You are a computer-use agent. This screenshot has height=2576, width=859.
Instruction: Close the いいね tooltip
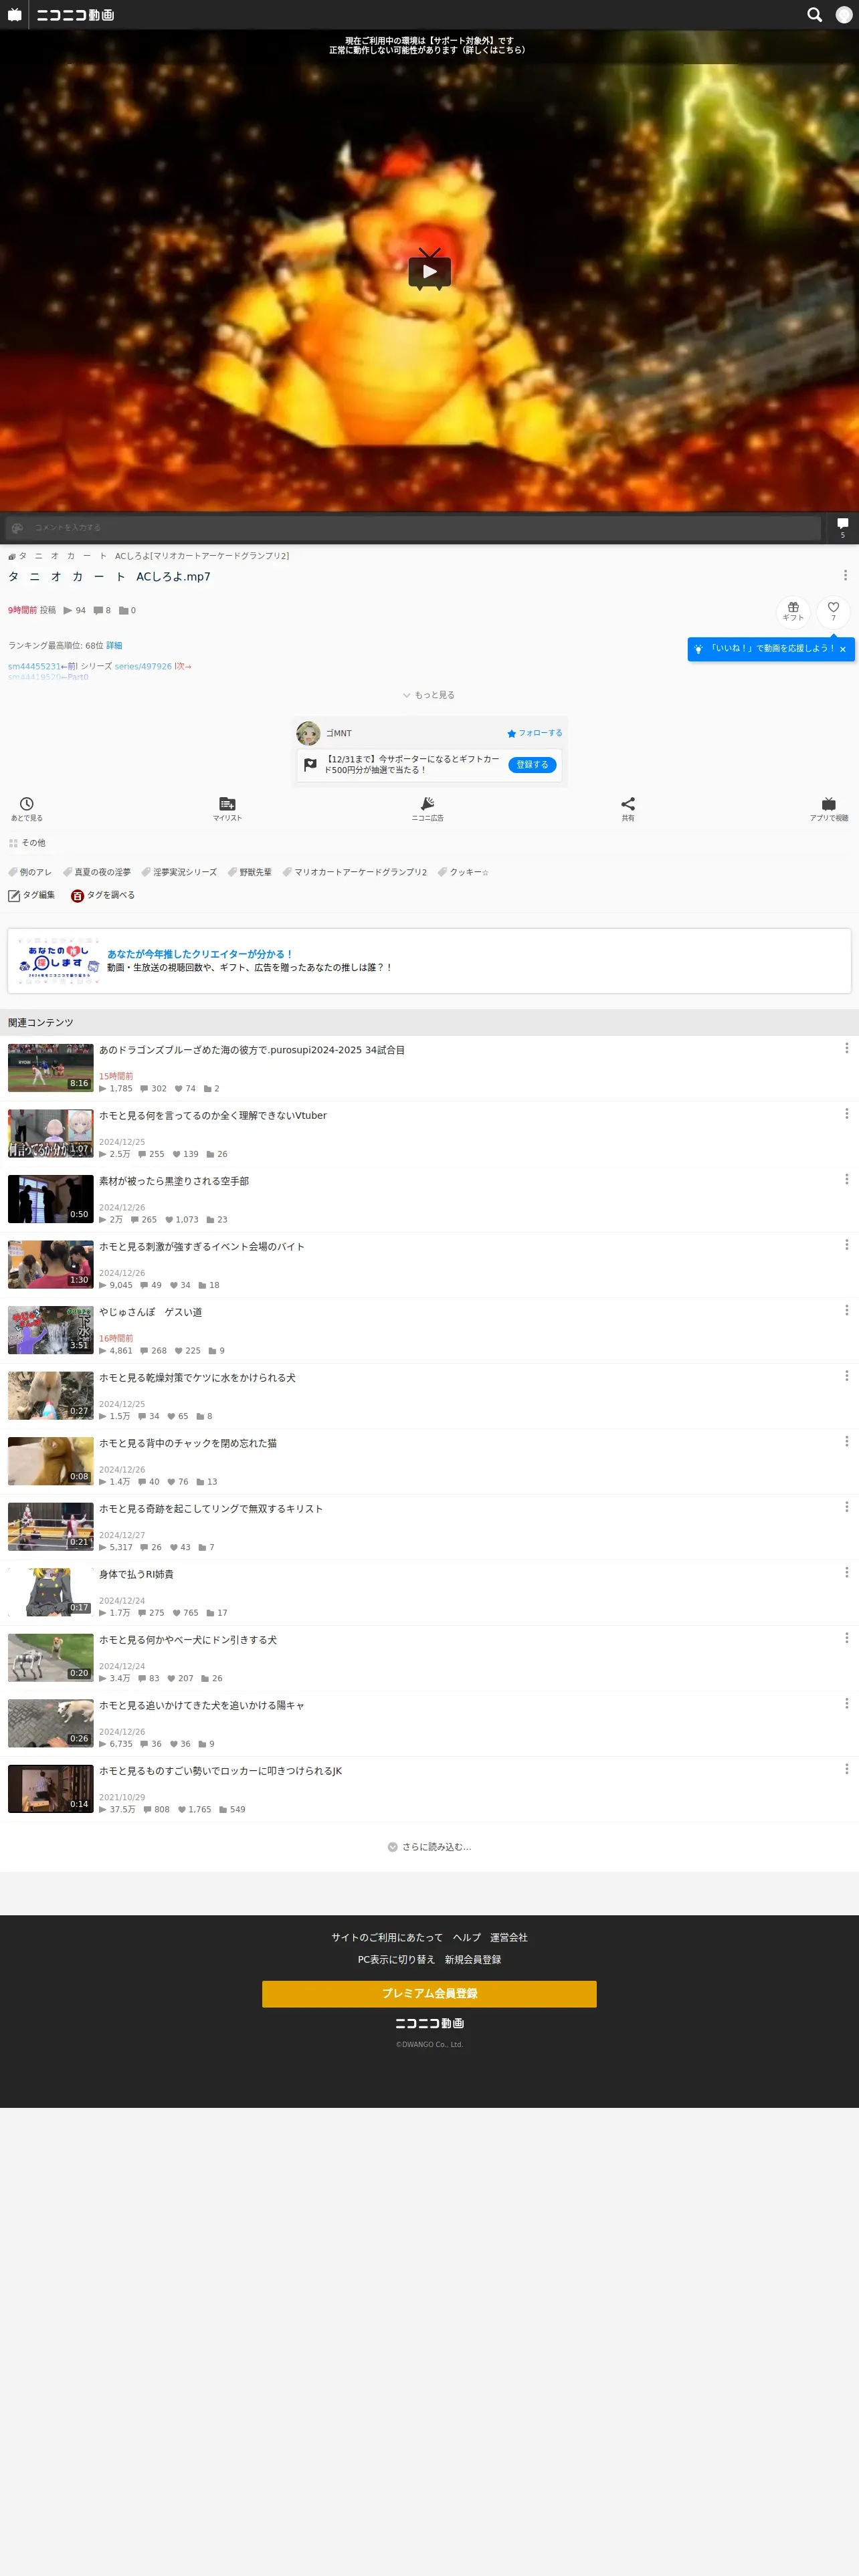pos(842,649)
